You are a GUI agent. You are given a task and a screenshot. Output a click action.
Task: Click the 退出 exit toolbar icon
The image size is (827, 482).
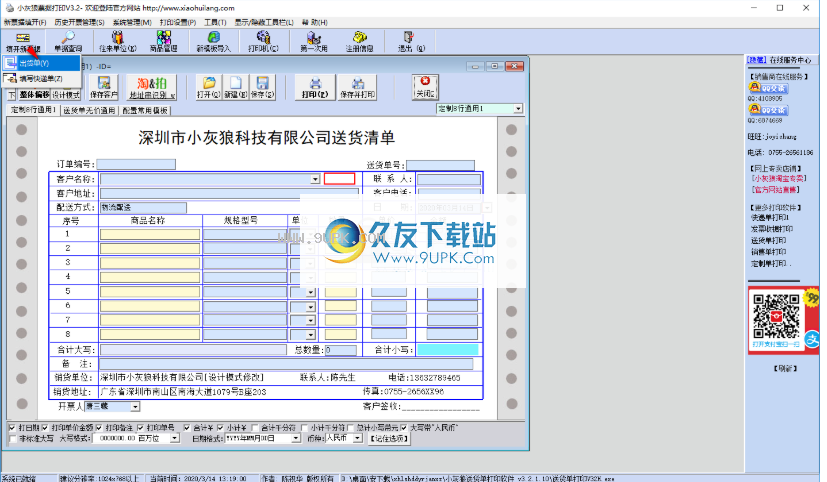tap(410, 41)
